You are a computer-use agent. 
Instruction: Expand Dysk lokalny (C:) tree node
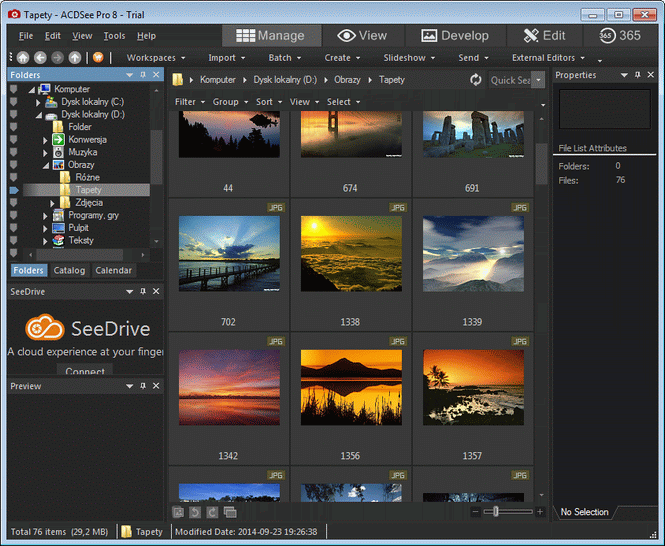tap(38, 102)
